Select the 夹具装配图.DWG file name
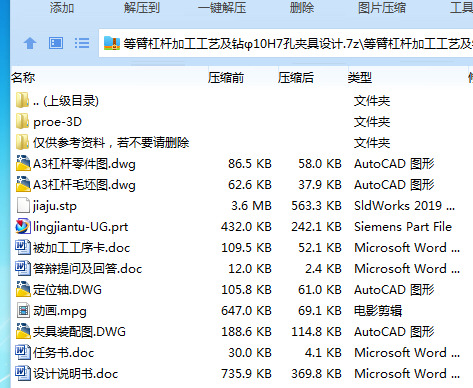Viewport: 473px width, 388px height. coord(79,332)
